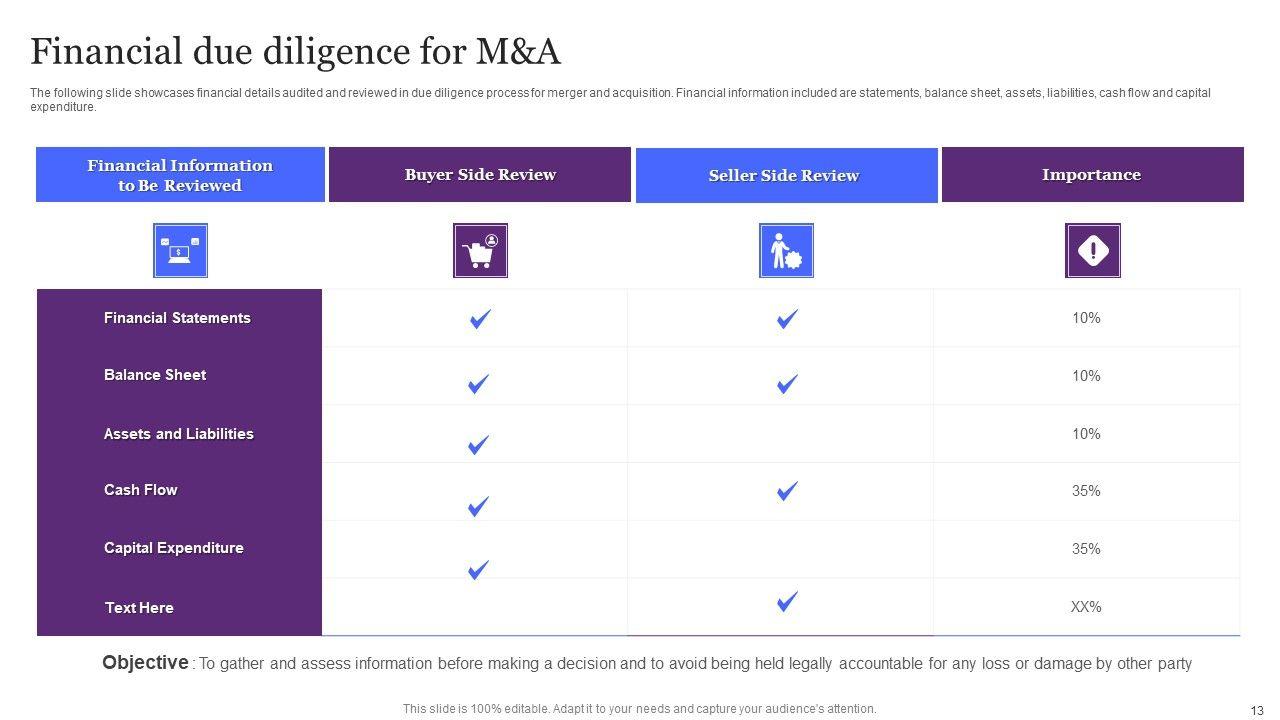Select the Buyer Side Review header
The image size is (1280, 720).
pos(480,175)
